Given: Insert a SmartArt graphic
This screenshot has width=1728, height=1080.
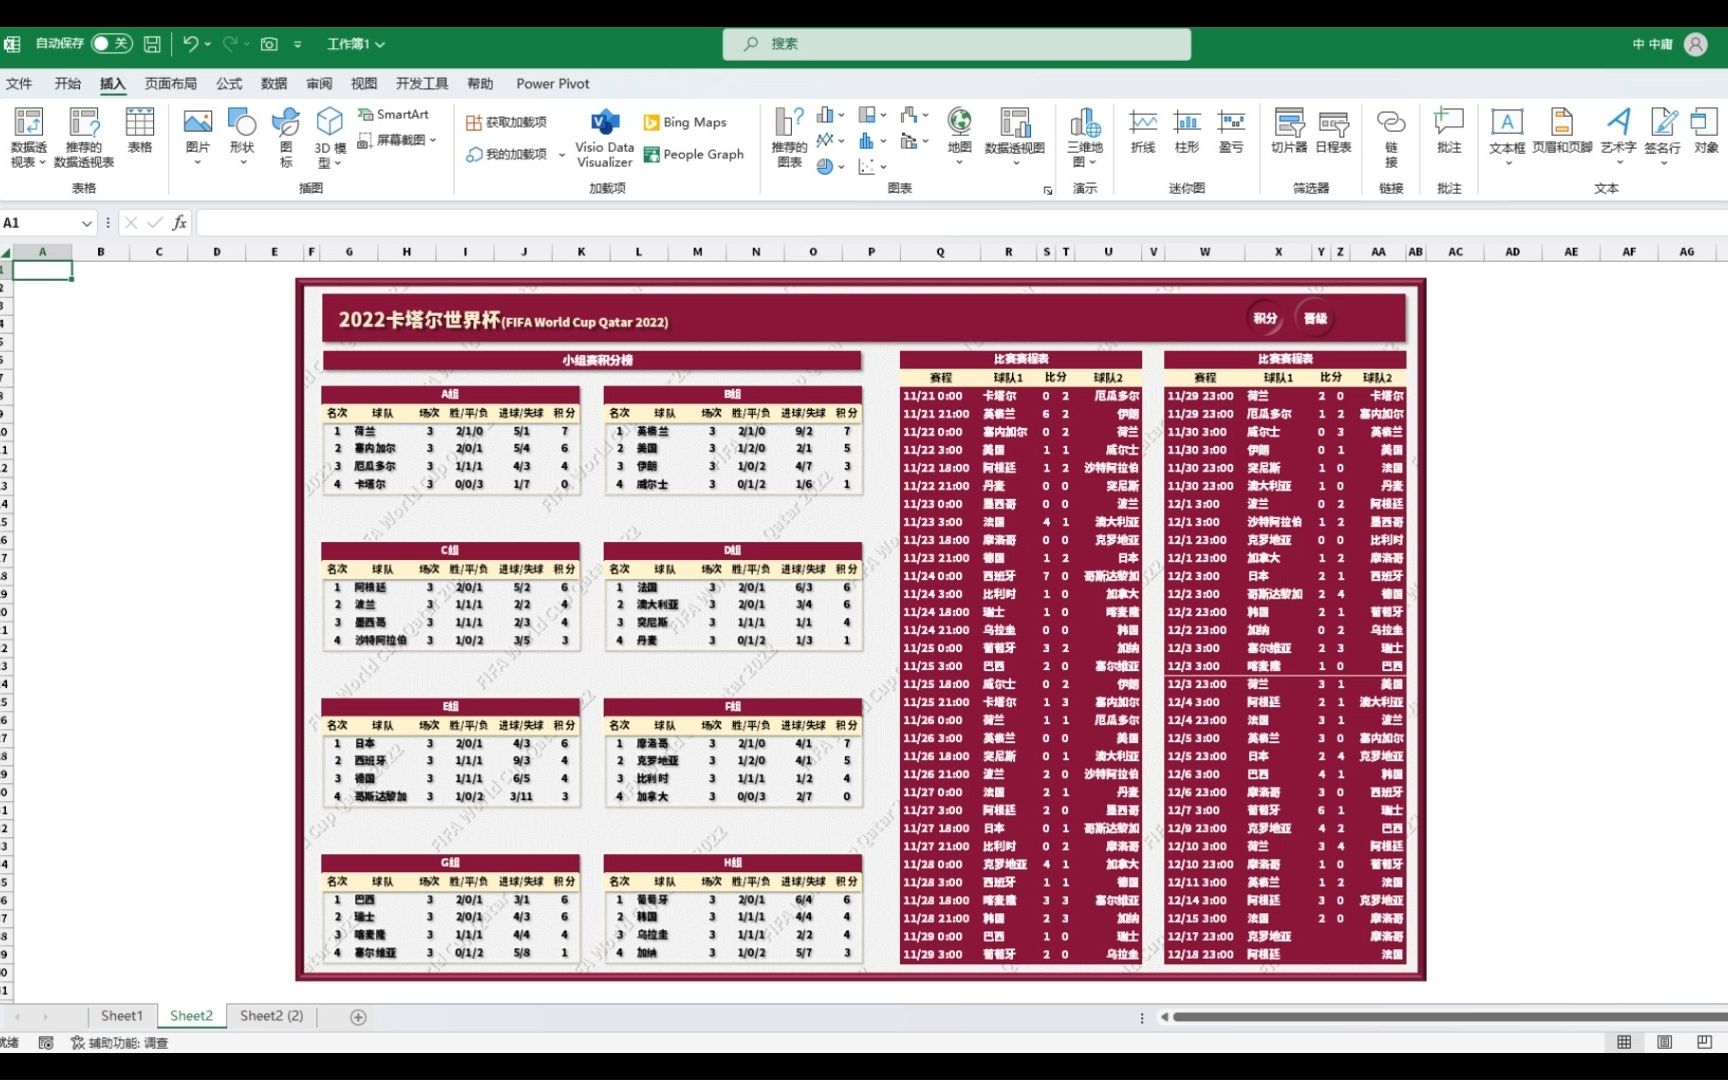Looking at the screenshot, I should [x=393, y=114].
